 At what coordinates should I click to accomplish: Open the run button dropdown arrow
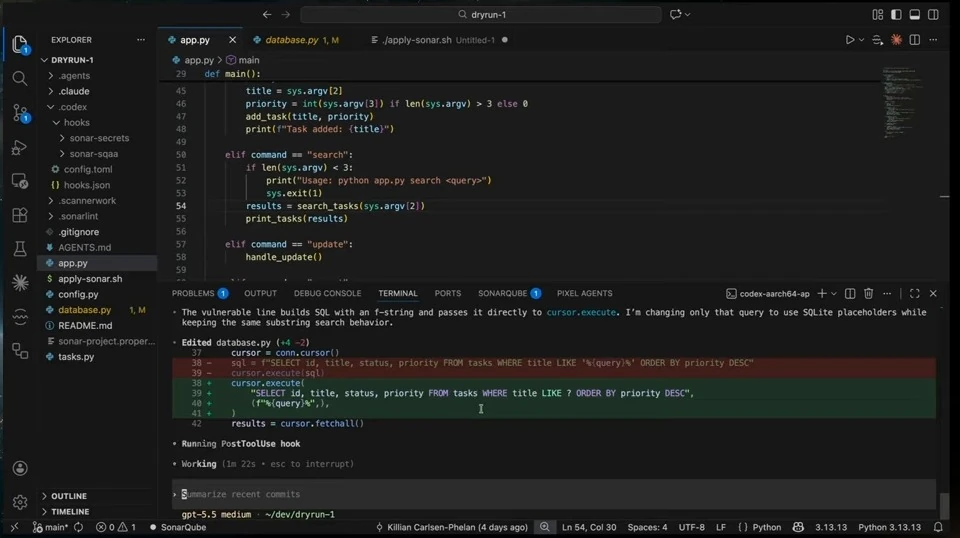click(x=861, y=40)
